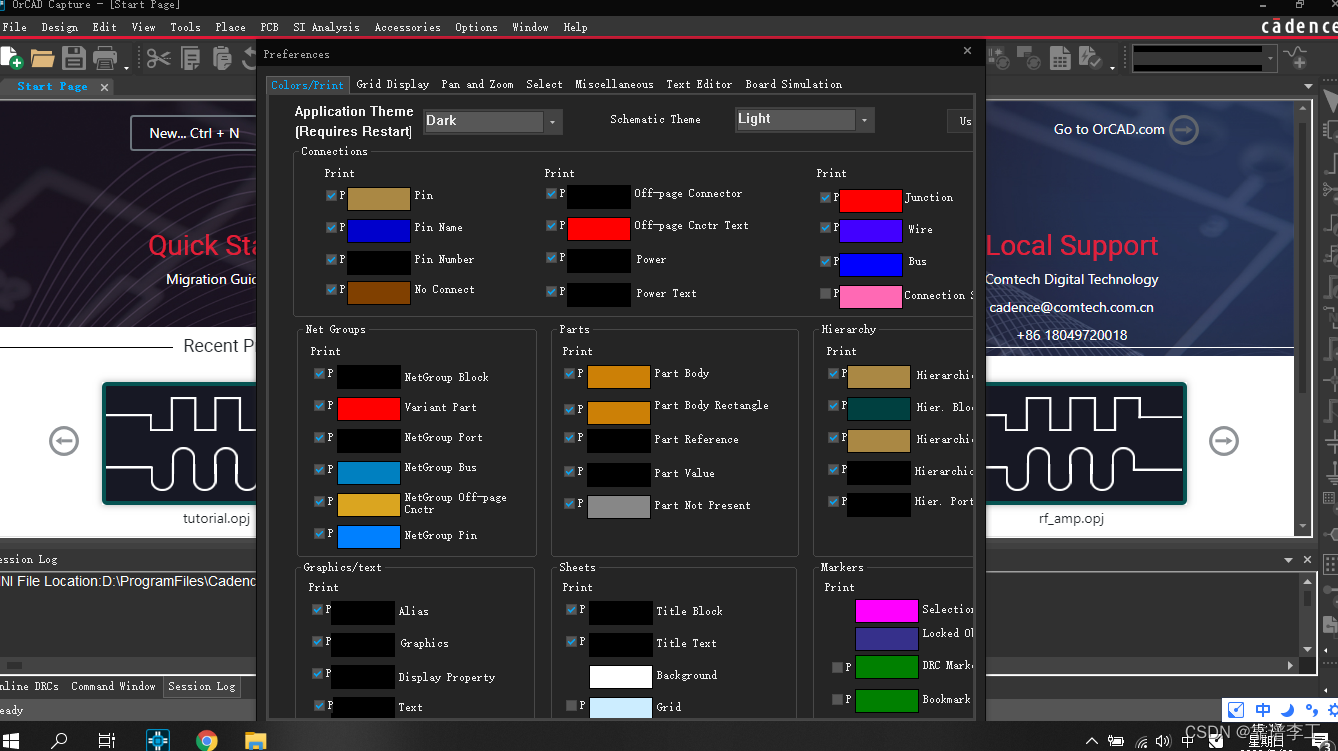Open the Miscellaneous preferences tab

(614, 84)
